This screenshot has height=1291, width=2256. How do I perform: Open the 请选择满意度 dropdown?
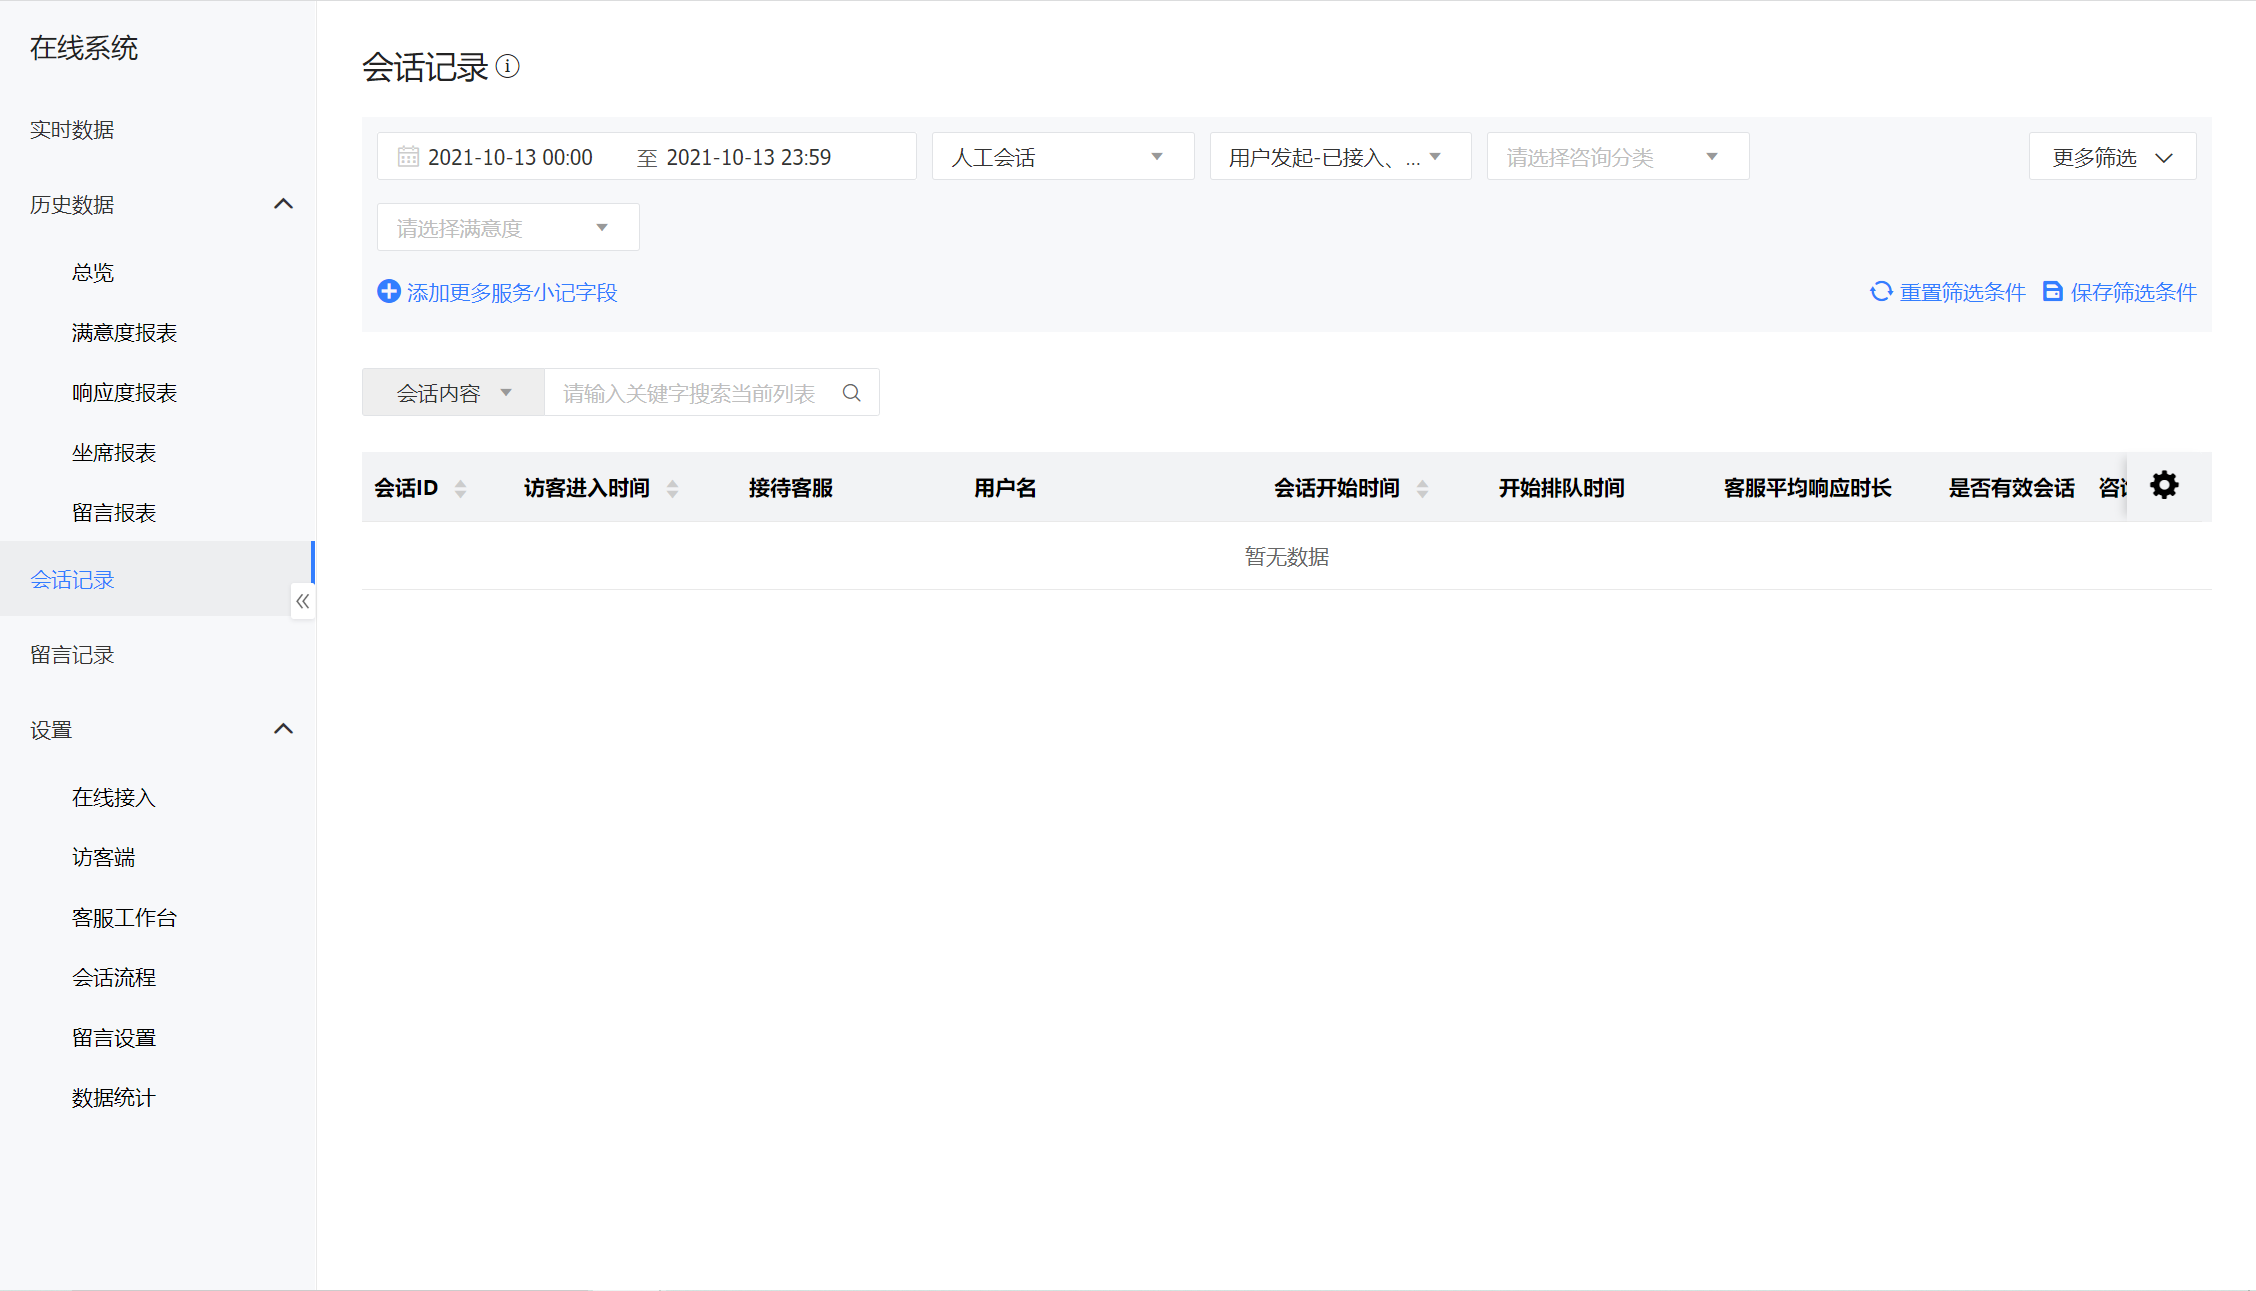(508, 227)
